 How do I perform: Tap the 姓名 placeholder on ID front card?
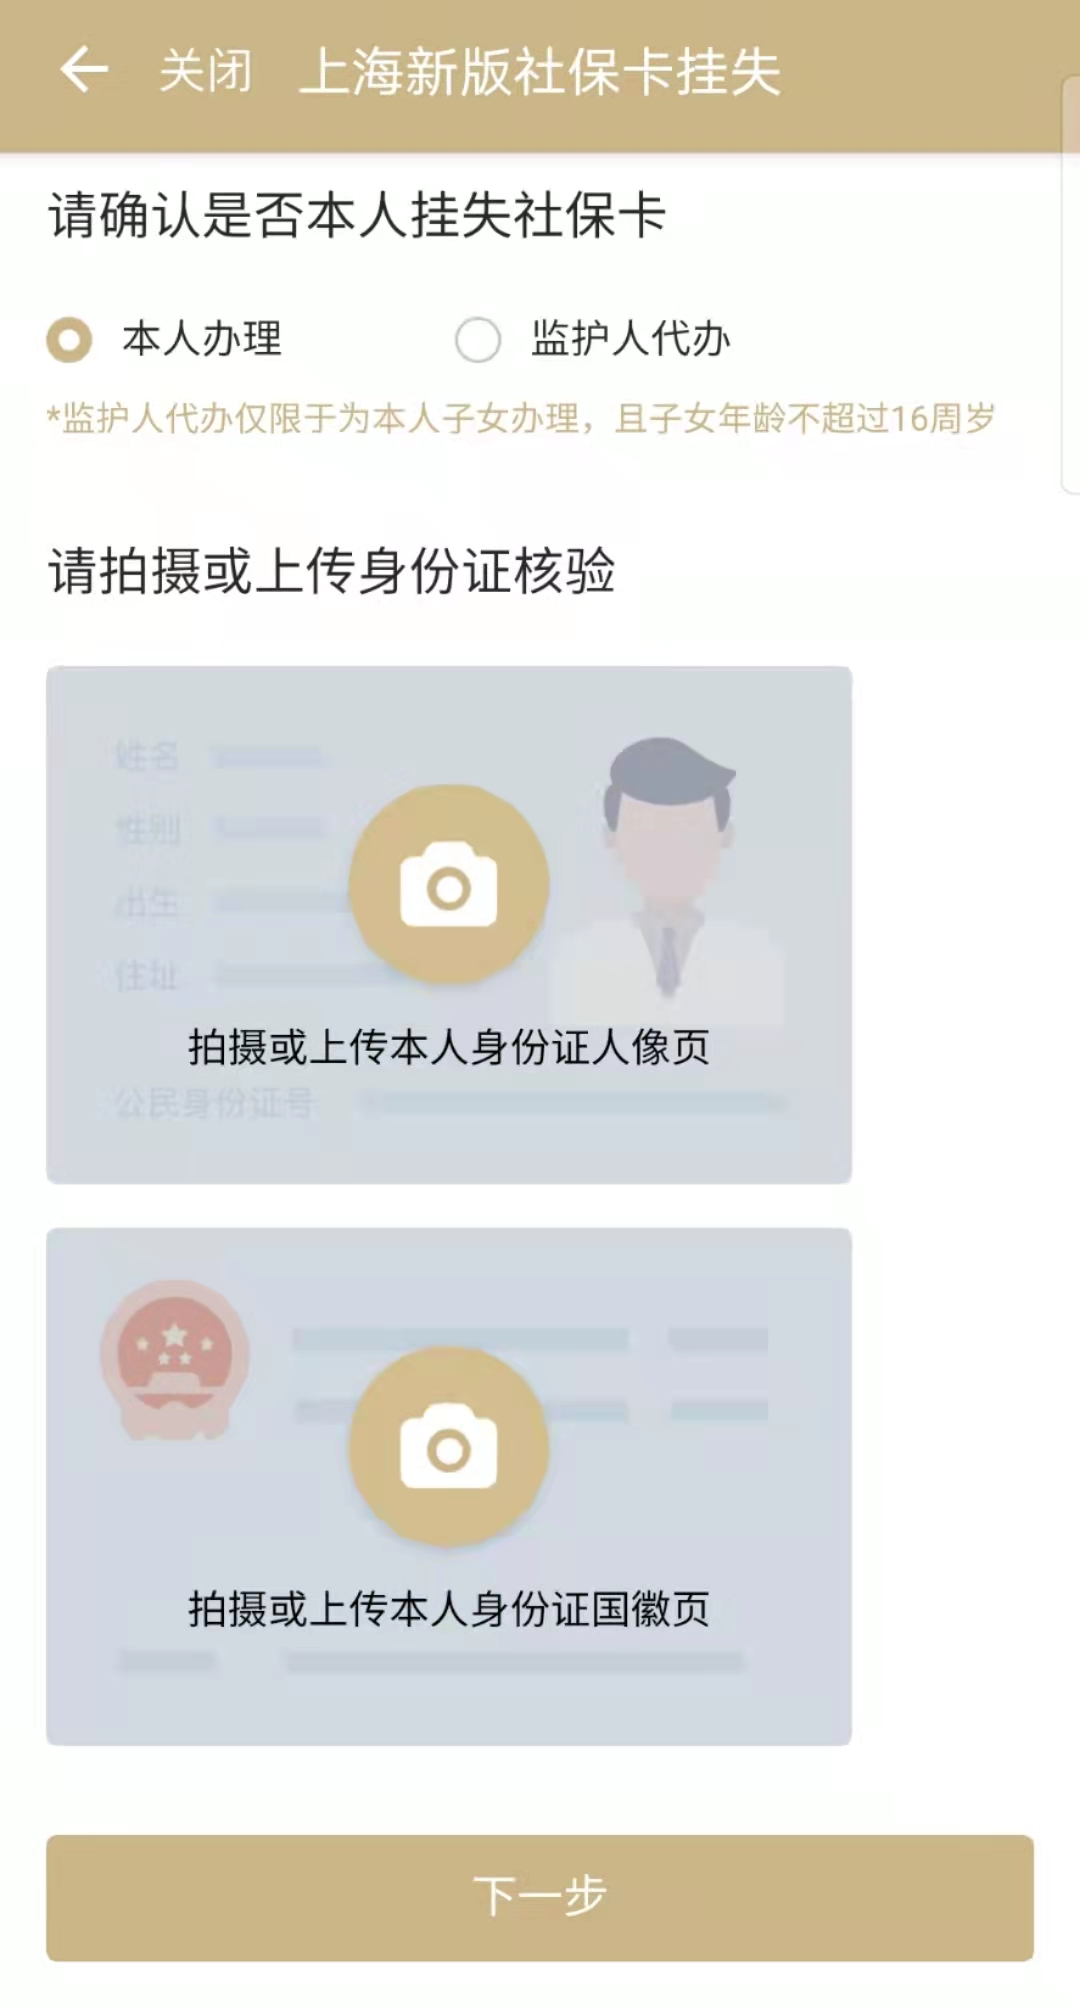(146, 755)
